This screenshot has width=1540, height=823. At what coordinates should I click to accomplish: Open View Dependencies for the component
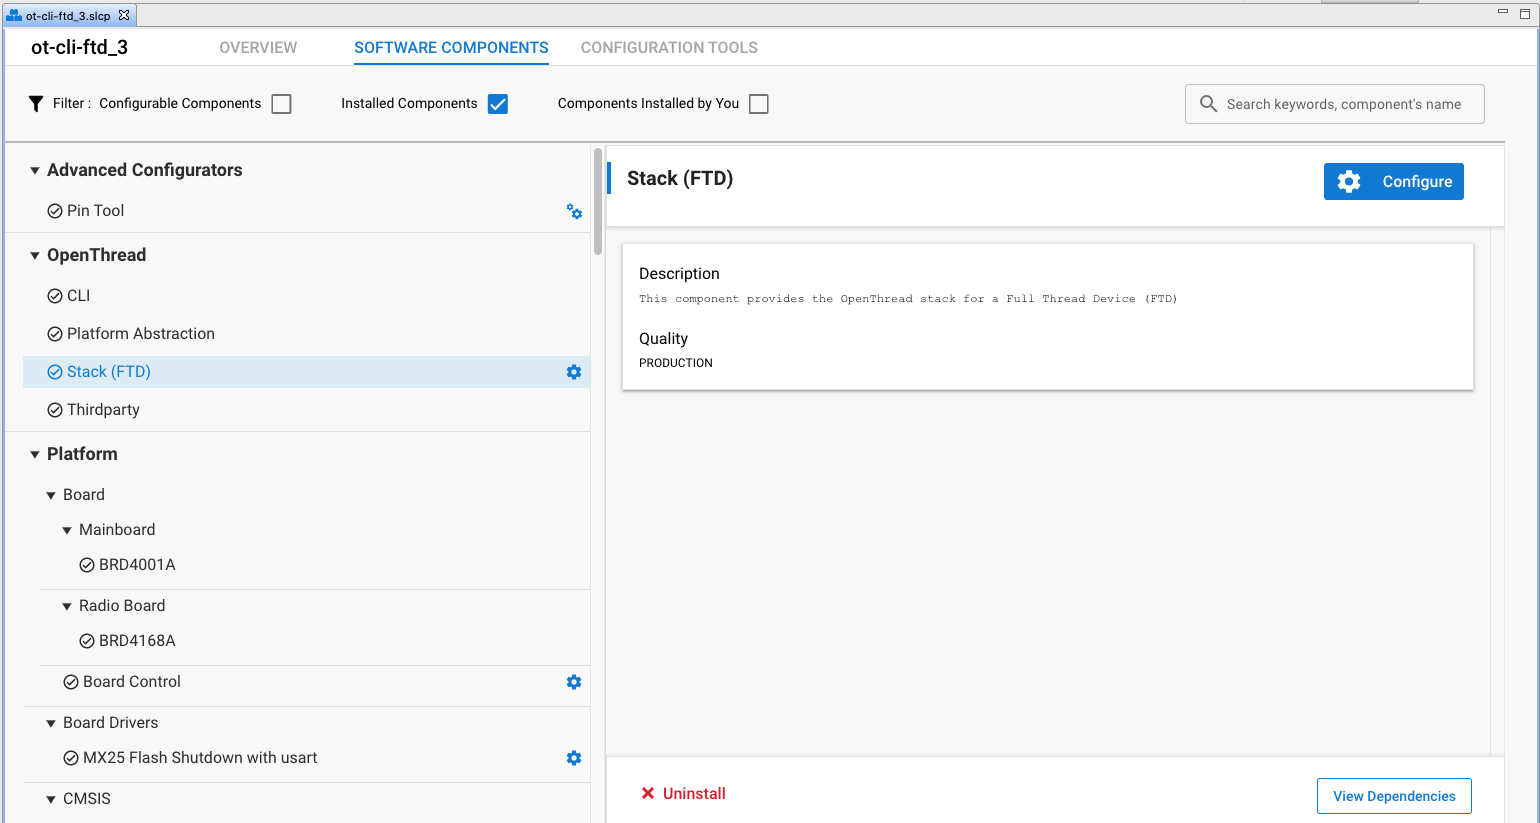point(1393,795)
